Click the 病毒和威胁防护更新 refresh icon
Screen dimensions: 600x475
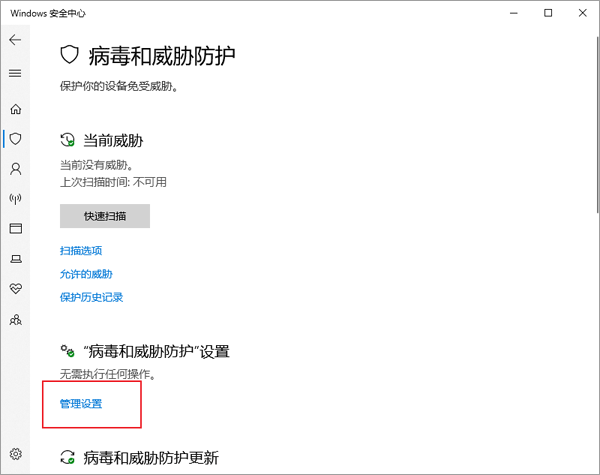tap(68, 459)
